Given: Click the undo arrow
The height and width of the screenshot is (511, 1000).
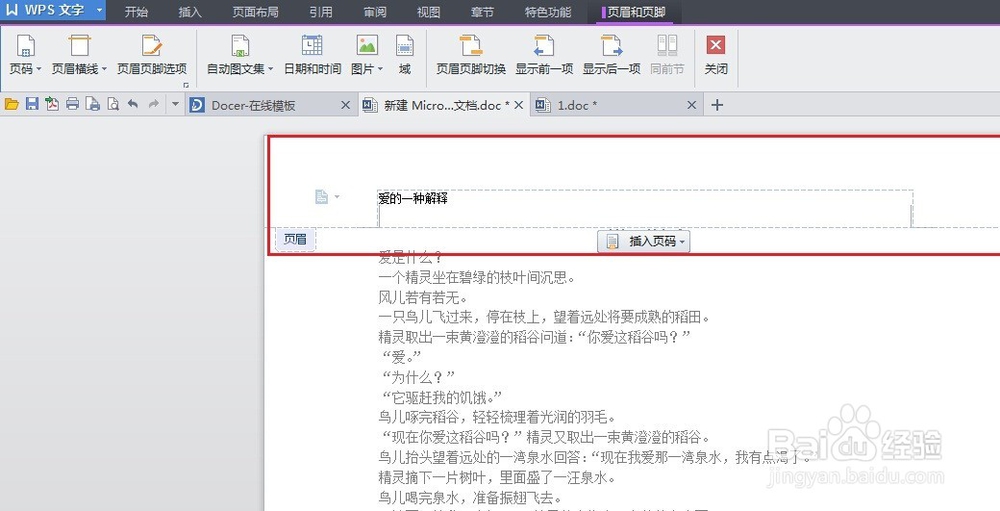Looking at the screenshot, I should point(133,104).
